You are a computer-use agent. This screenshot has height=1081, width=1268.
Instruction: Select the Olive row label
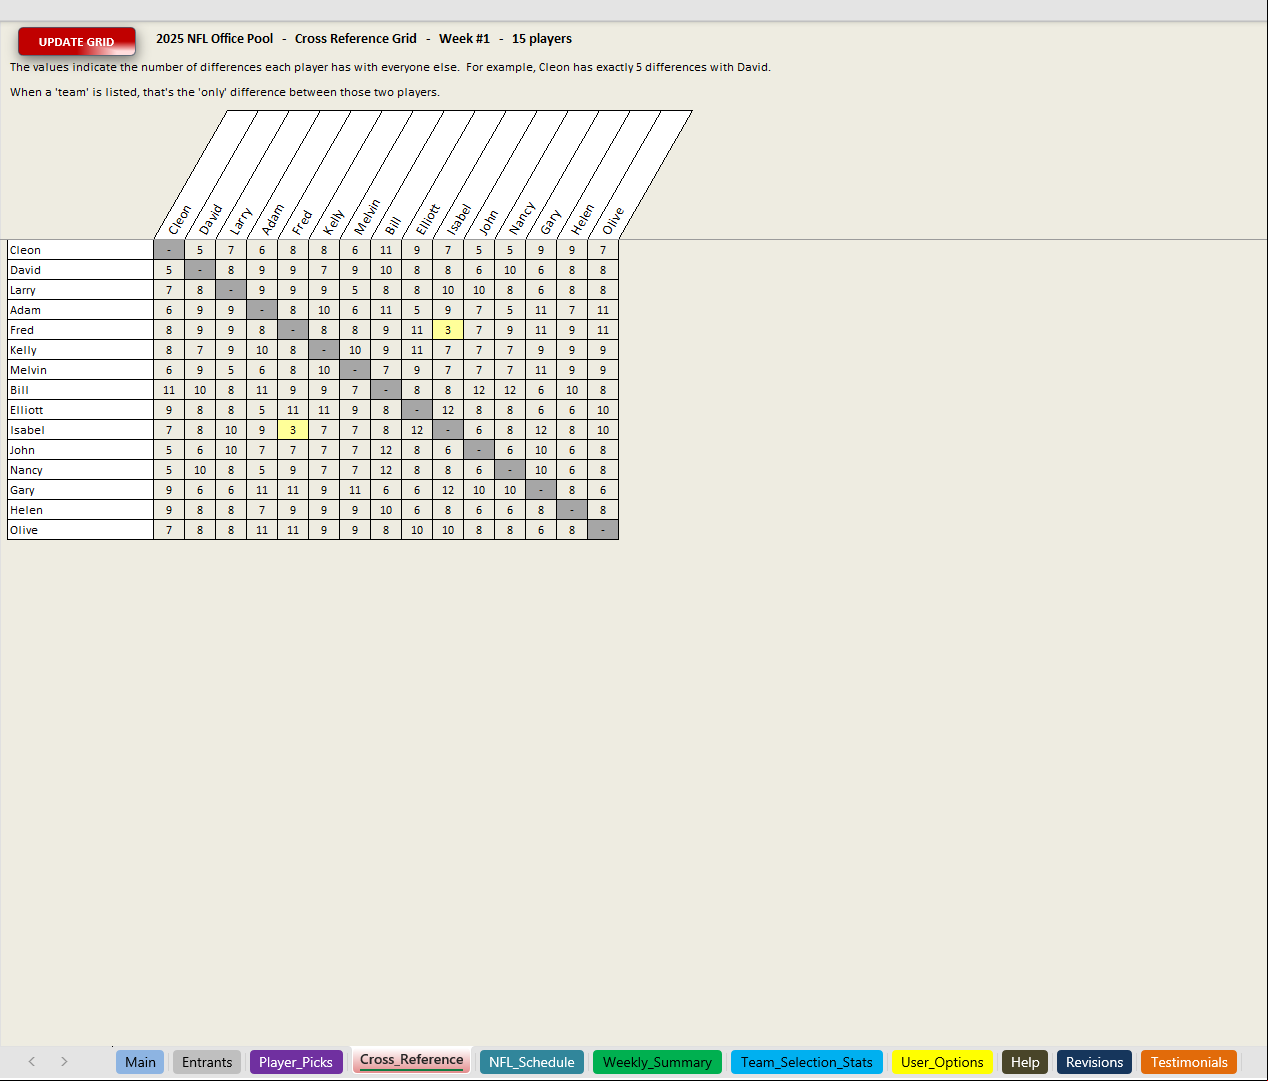(80, 530)
